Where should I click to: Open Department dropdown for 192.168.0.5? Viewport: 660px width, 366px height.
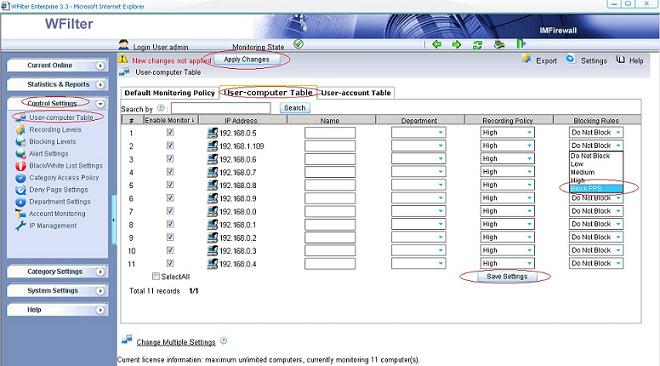(x=418, y=133)
